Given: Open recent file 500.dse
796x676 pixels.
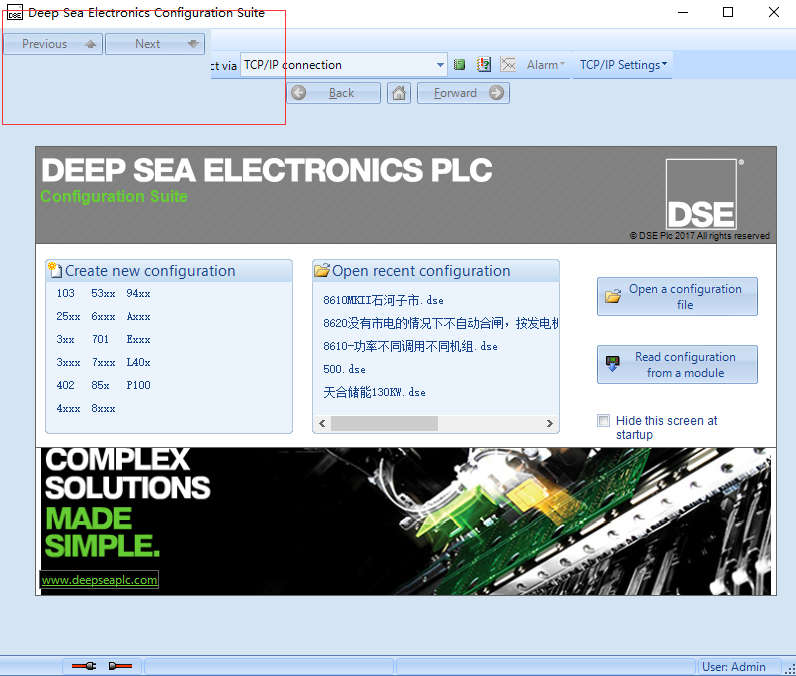Looking at the screenshot, I should 344,369.
